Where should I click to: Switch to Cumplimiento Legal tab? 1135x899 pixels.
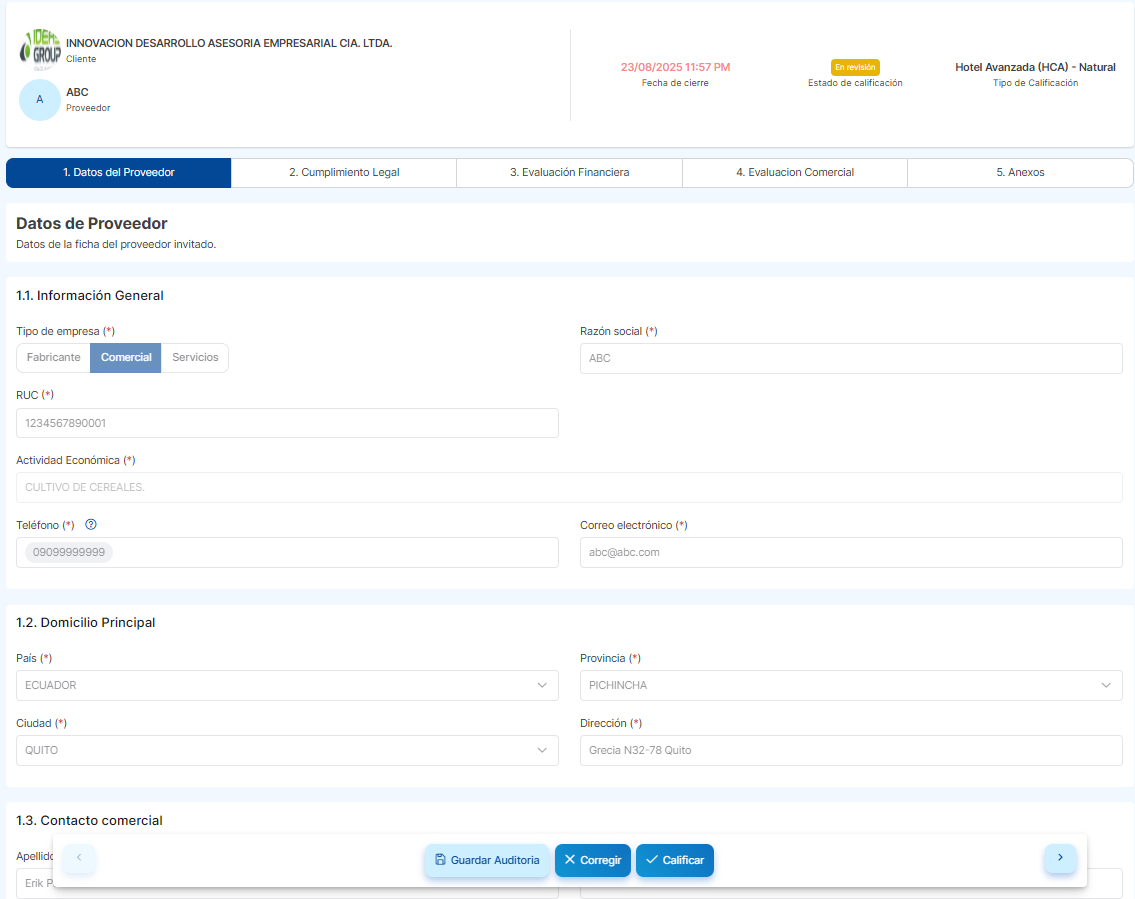[x=344, y=173]
